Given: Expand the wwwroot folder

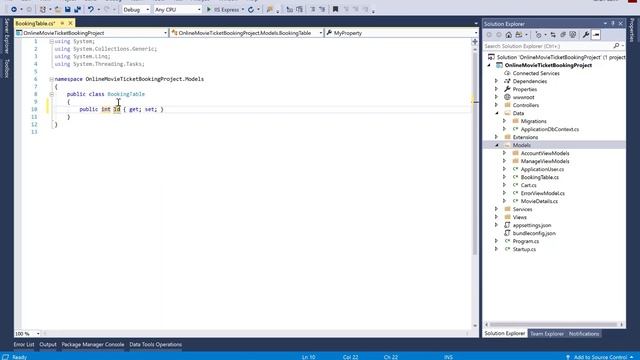Looking at the screenshot, I should point(496,97).
